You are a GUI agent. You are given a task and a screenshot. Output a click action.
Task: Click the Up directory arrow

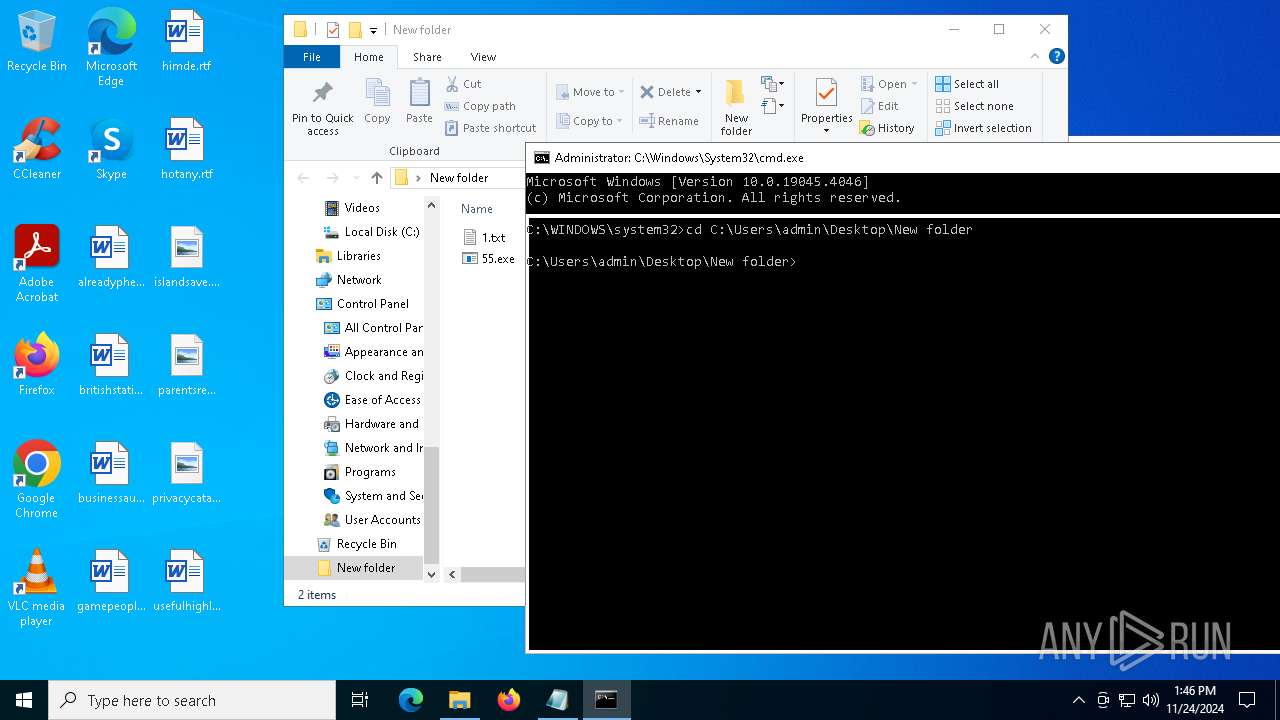pyautogui.click(x=376, y=178)
